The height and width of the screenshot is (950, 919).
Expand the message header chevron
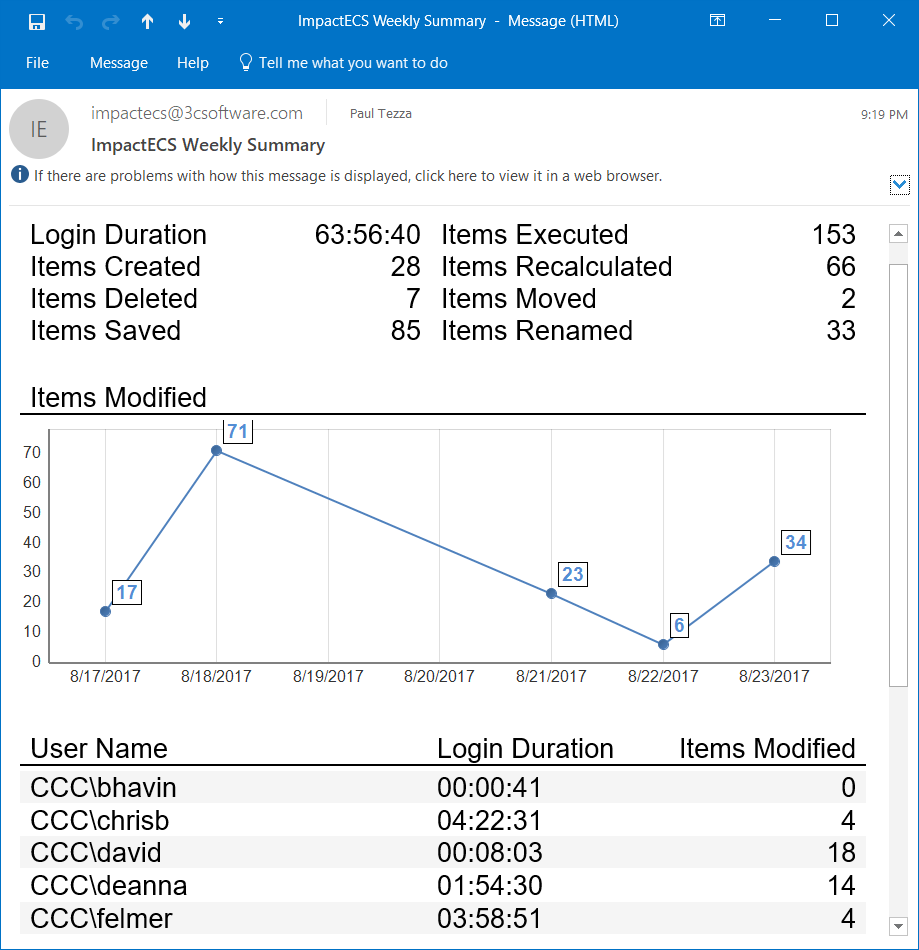click(x=900, y=184)
